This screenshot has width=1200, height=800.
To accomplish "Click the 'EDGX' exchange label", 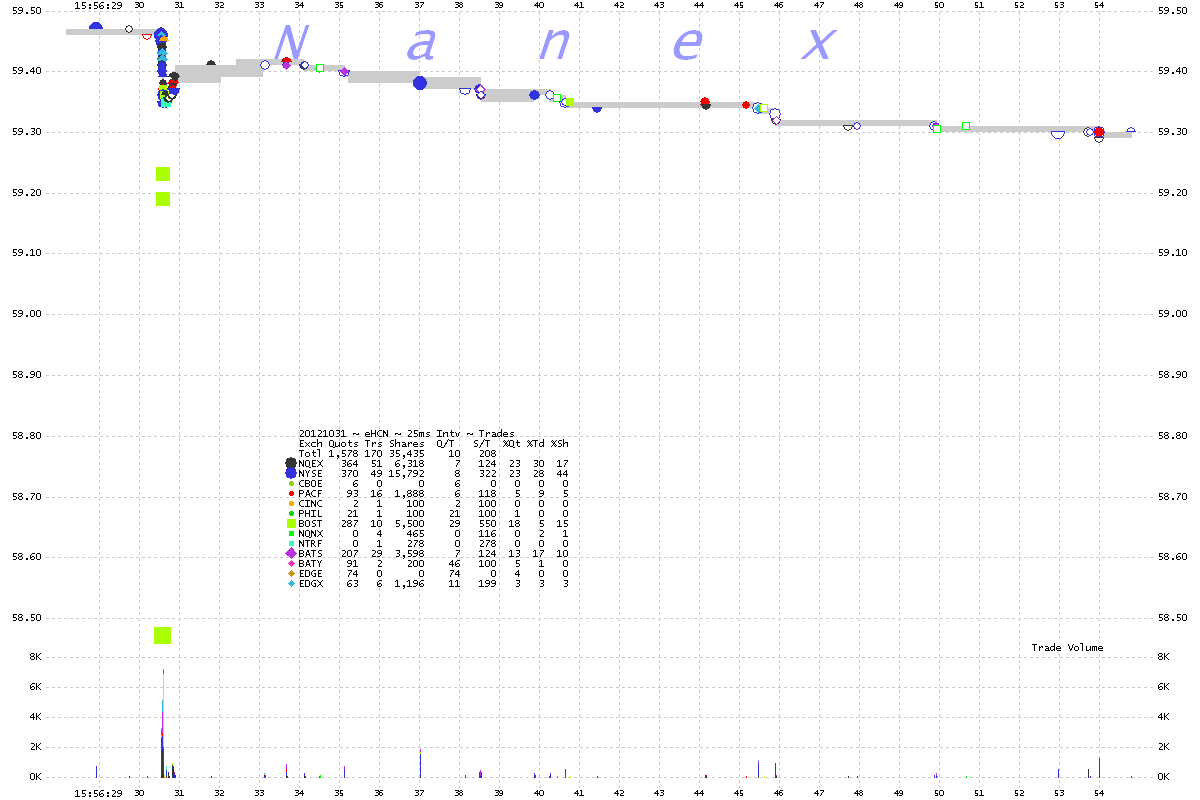I will [311, 583].
